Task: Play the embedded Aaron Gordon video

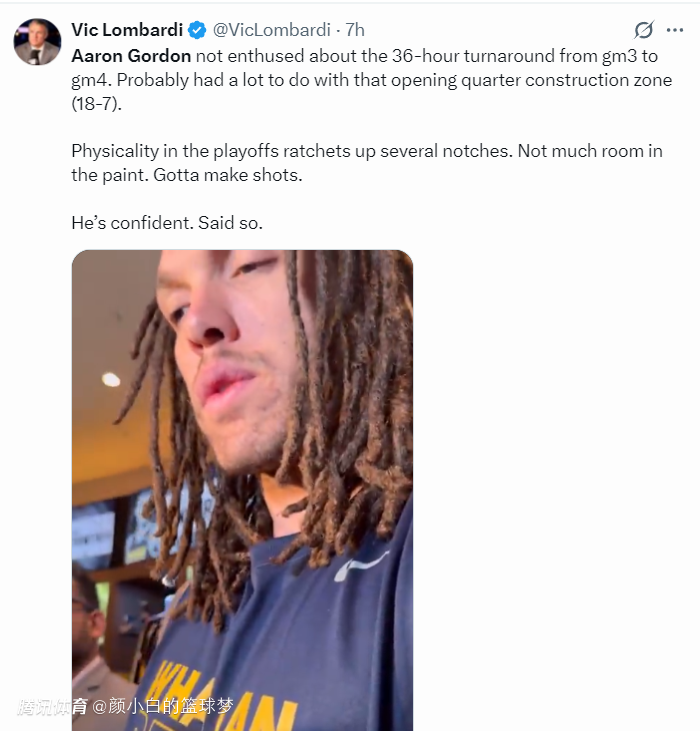Action: tap(242, 490)
